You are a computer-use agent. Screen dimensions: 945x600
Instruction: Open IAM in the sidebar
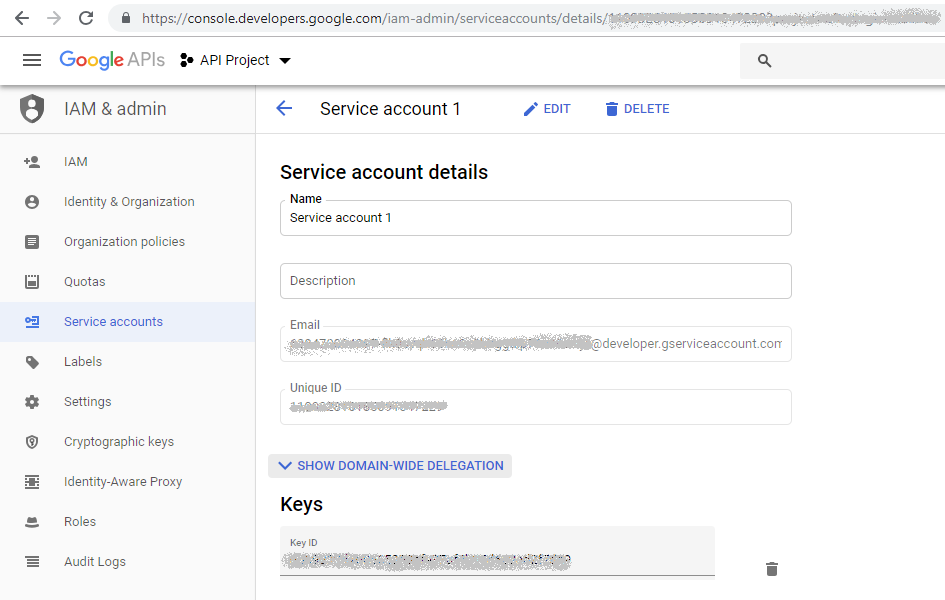(75, 162)
